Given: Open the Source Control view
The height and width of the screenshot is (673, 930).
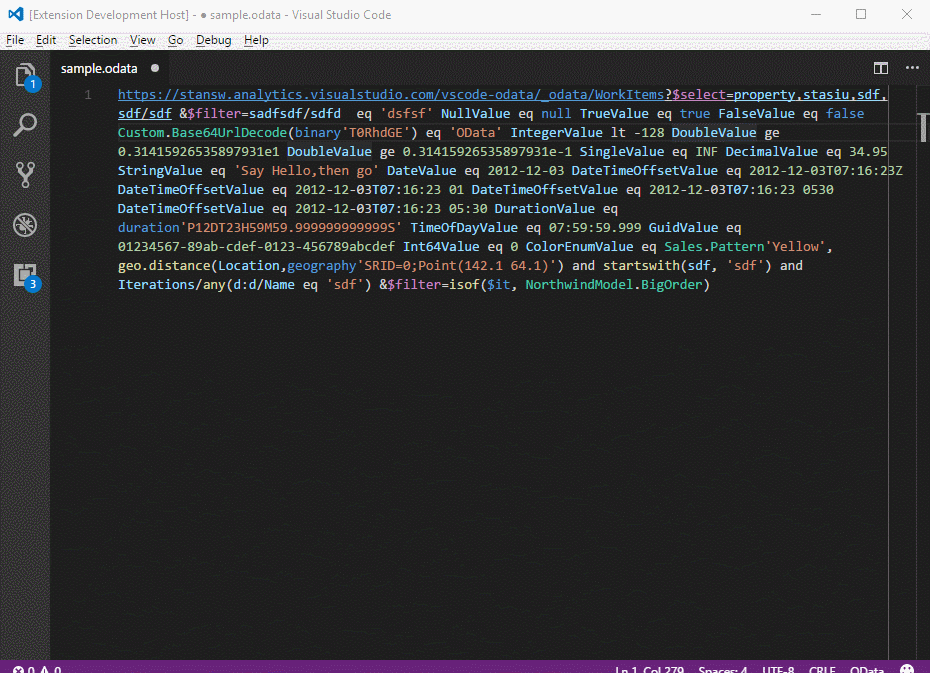Looking at the screenshot, I should [x=24, y=175].
